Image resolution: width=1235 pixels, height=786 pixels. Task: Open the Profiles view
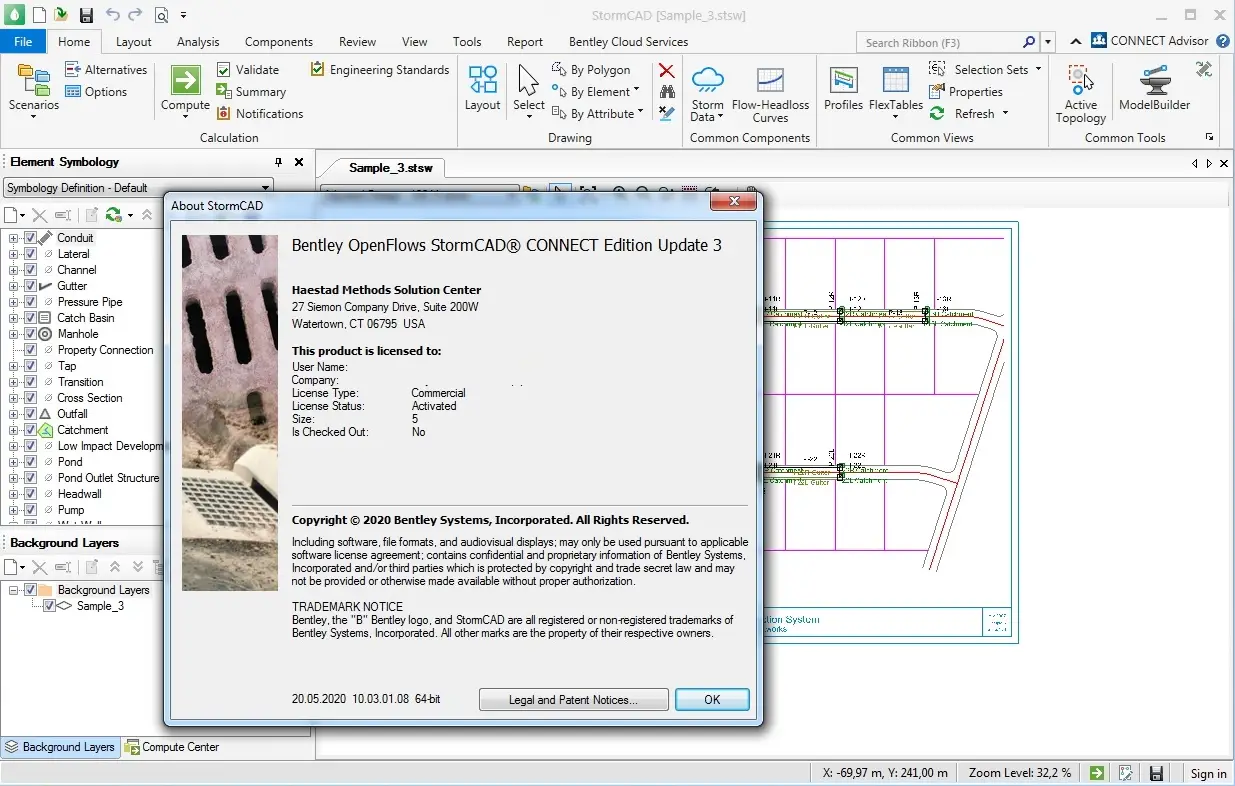[x=843, y=88]
